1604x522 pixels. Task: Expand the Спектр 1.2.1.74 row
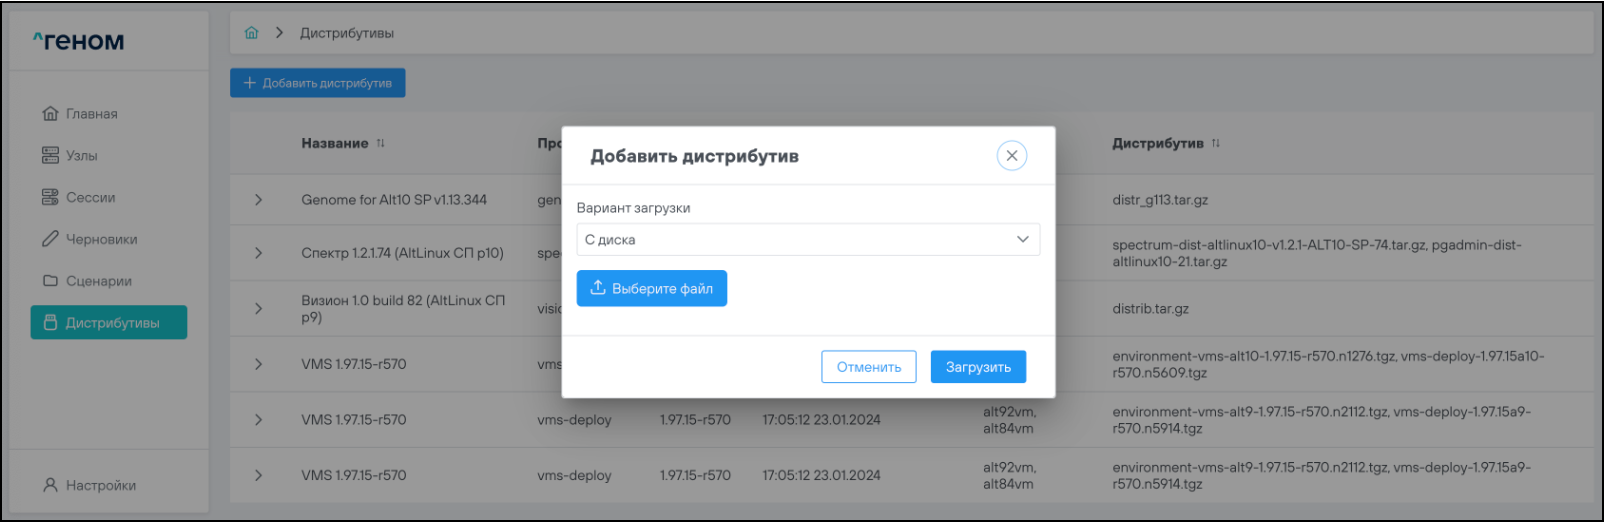point(258,253)
